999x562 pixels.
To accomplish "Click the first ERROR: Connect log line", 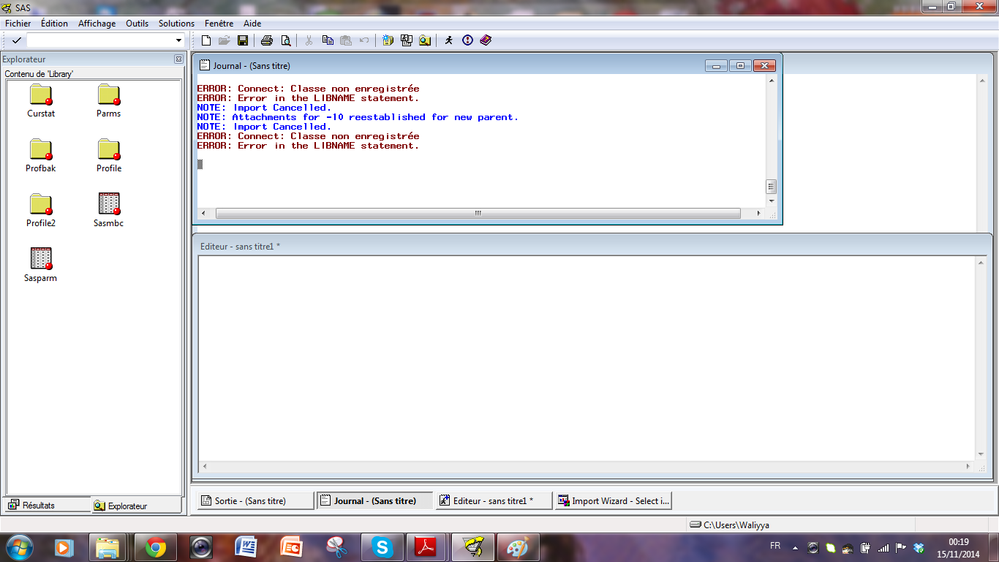I will (x=308, y=89).
